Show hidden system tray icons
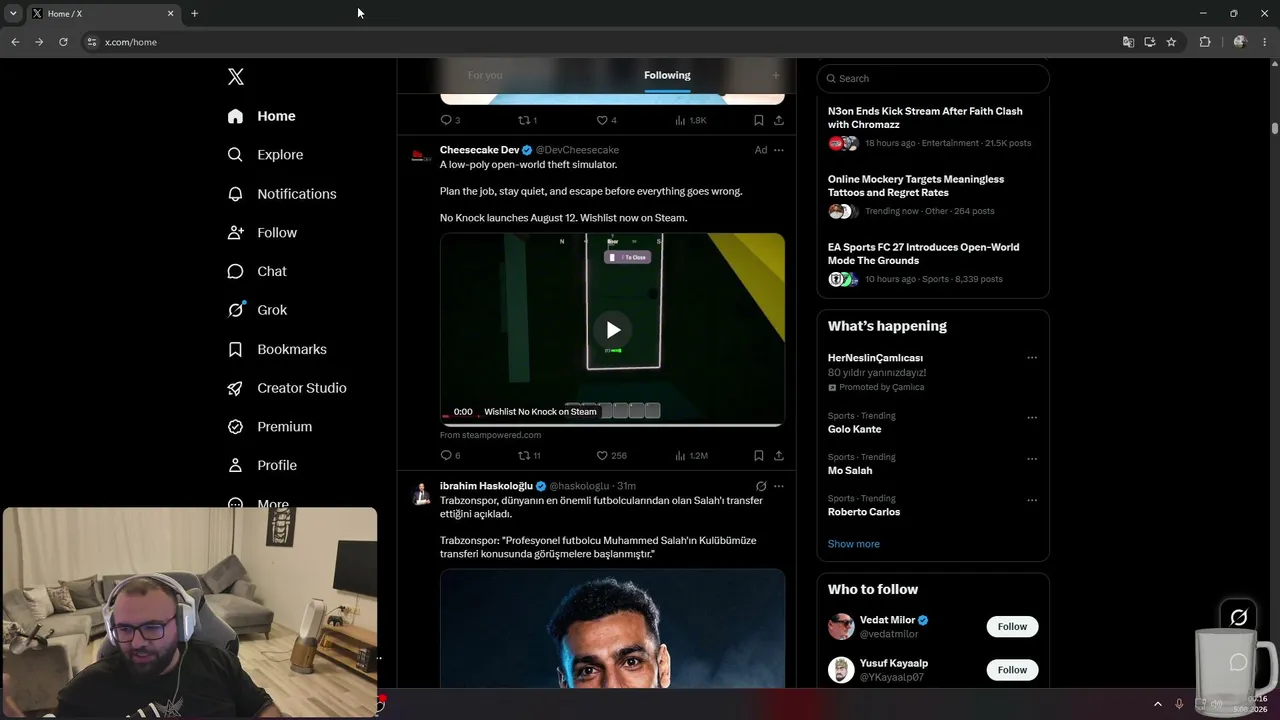 pos(1158,704)
